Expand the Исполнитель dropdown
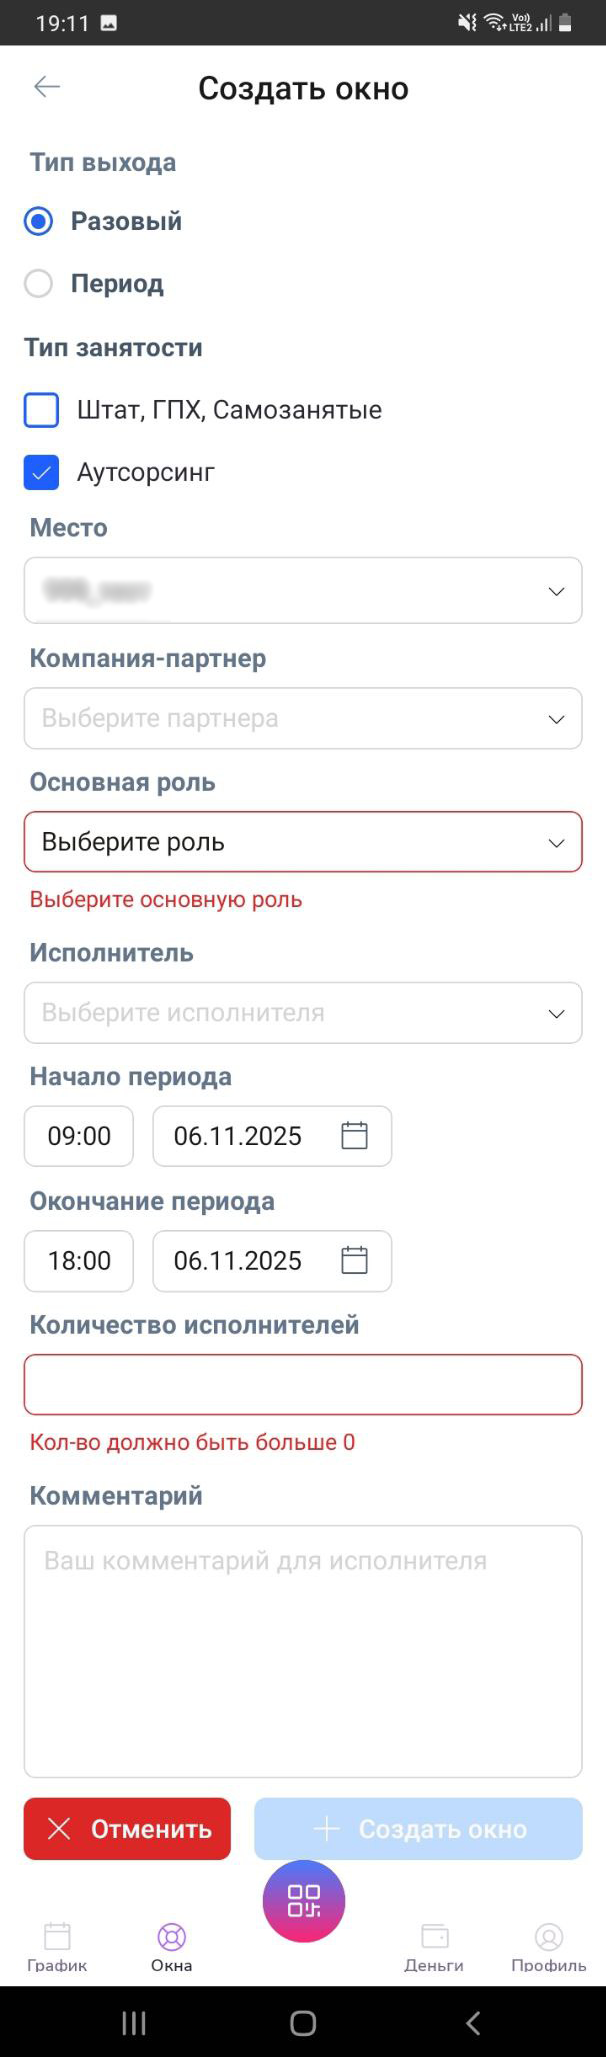The width and height of the screenshot is (606, 2057). [x=302, y=1013]
